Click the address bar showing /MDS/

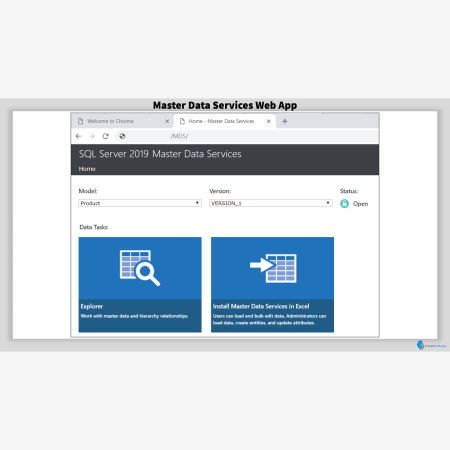[247, 136]
